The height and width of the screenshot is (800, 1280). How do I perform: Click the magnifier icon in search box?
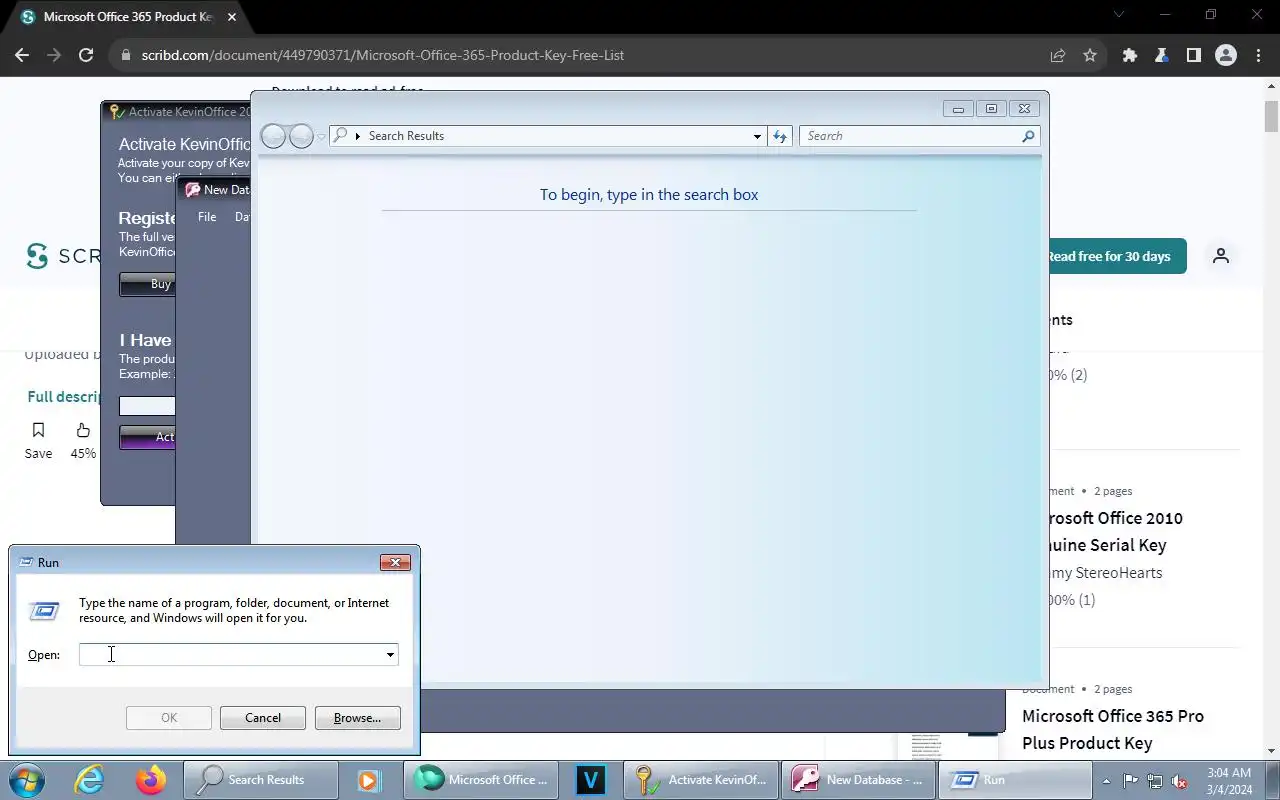pyautogui.click(x=1028, y=136)
